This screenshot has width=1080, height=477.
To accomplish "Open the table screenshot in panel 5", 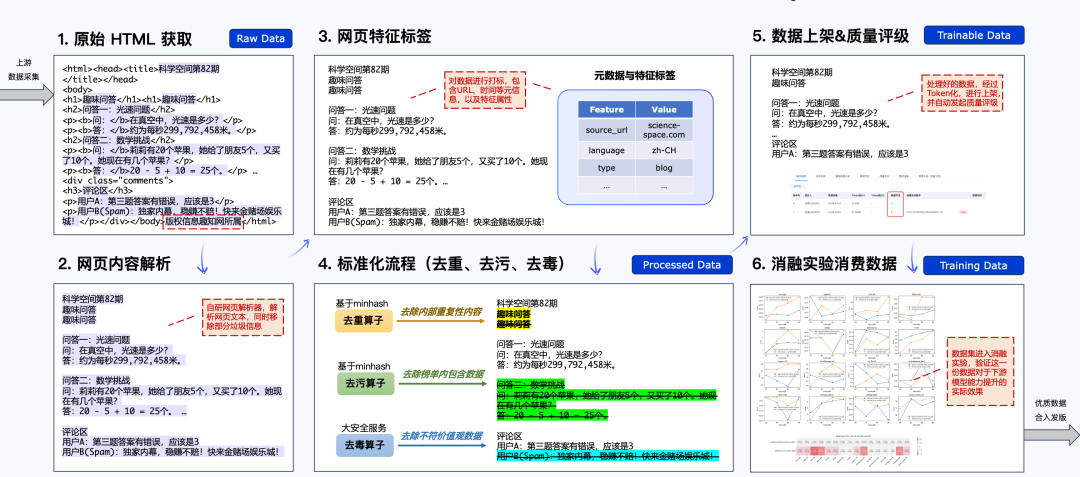I will (x=891, y=195).
